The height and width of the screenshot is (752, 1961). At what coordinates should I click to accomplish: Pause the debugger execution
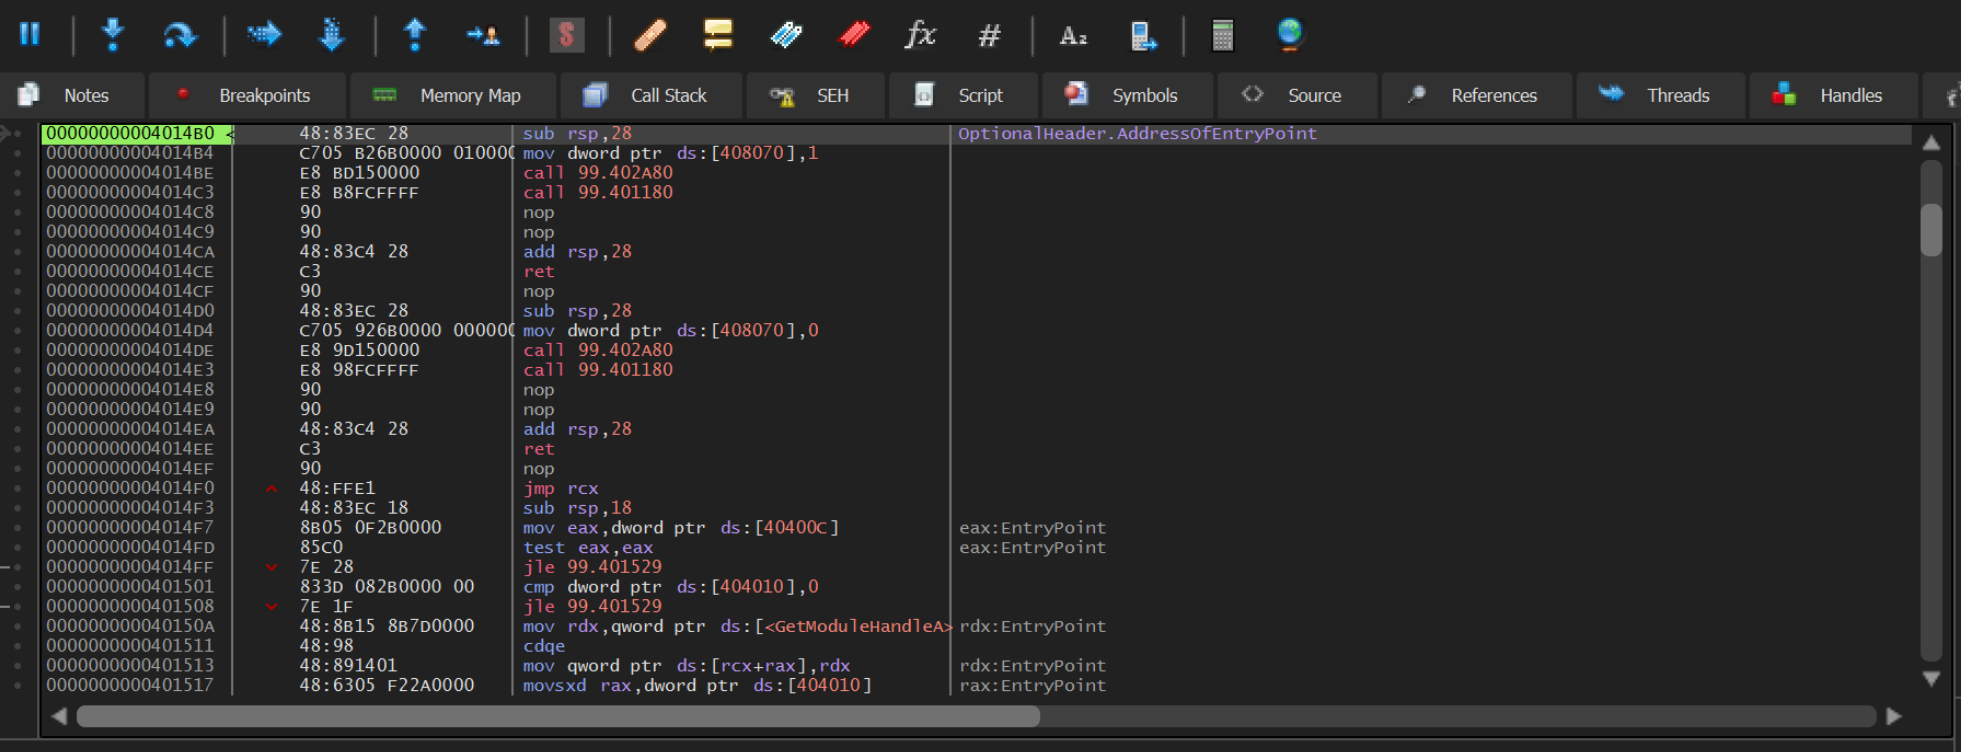[x=30, y=35]
